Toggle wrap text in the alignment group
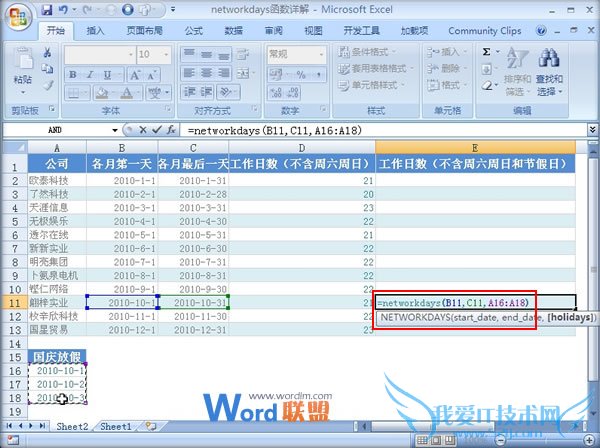 (x=243, y=54)
